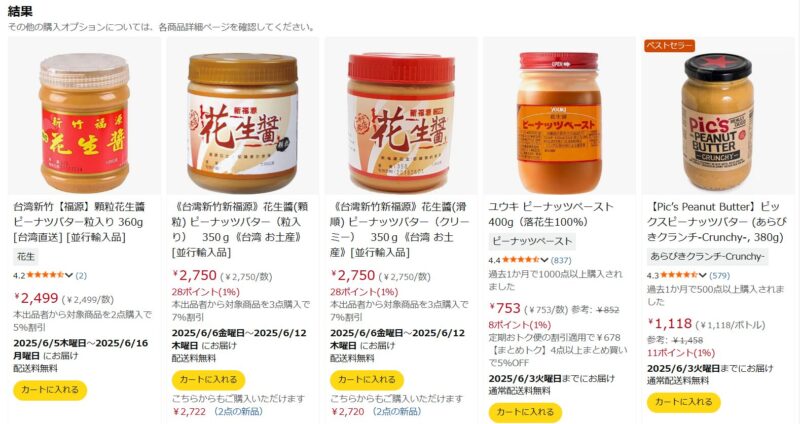Add Pic's Peanut Butter to cart
This screenshot has height=424, width=800.
tap(684, 402)
